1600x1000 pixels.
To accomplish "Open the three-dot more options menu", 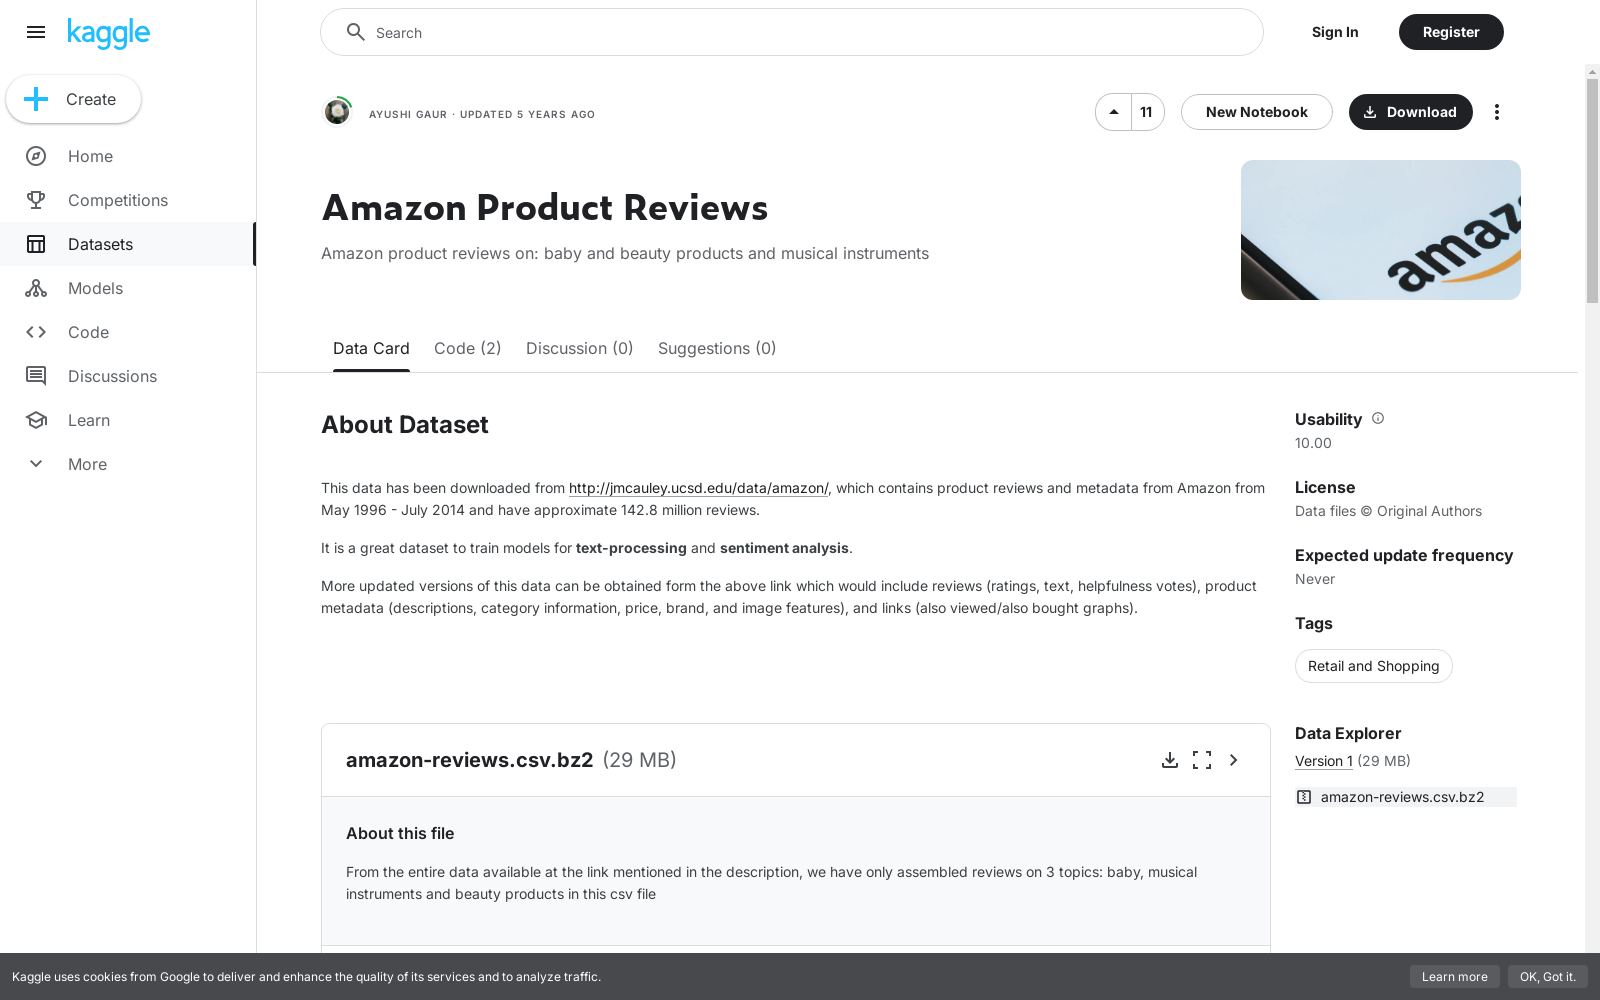I will pyautogui.click(x=1496, y=112).
